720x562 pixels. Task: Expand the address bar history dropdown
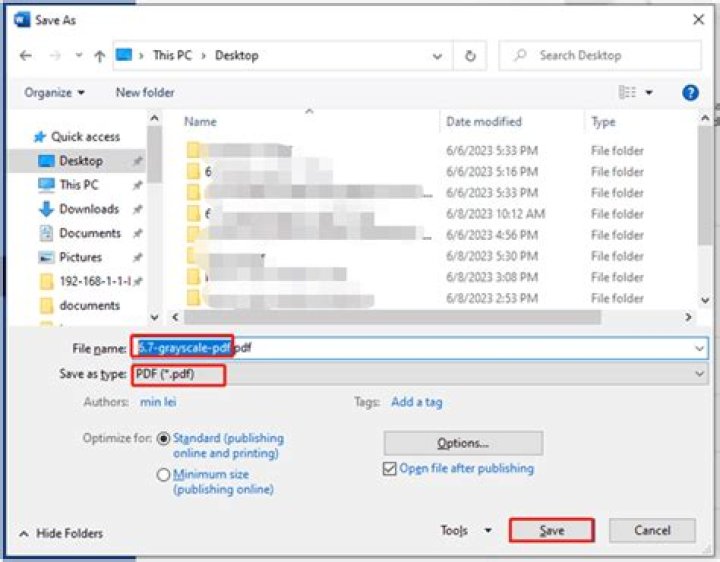(x=437, y=56)
